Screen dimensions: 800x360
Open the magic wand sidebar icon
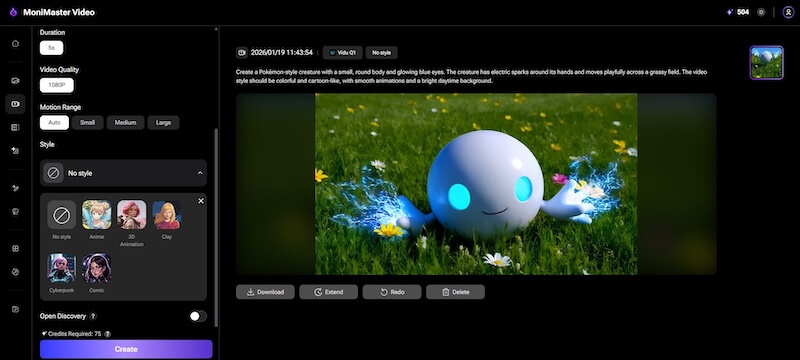(15, 189)
